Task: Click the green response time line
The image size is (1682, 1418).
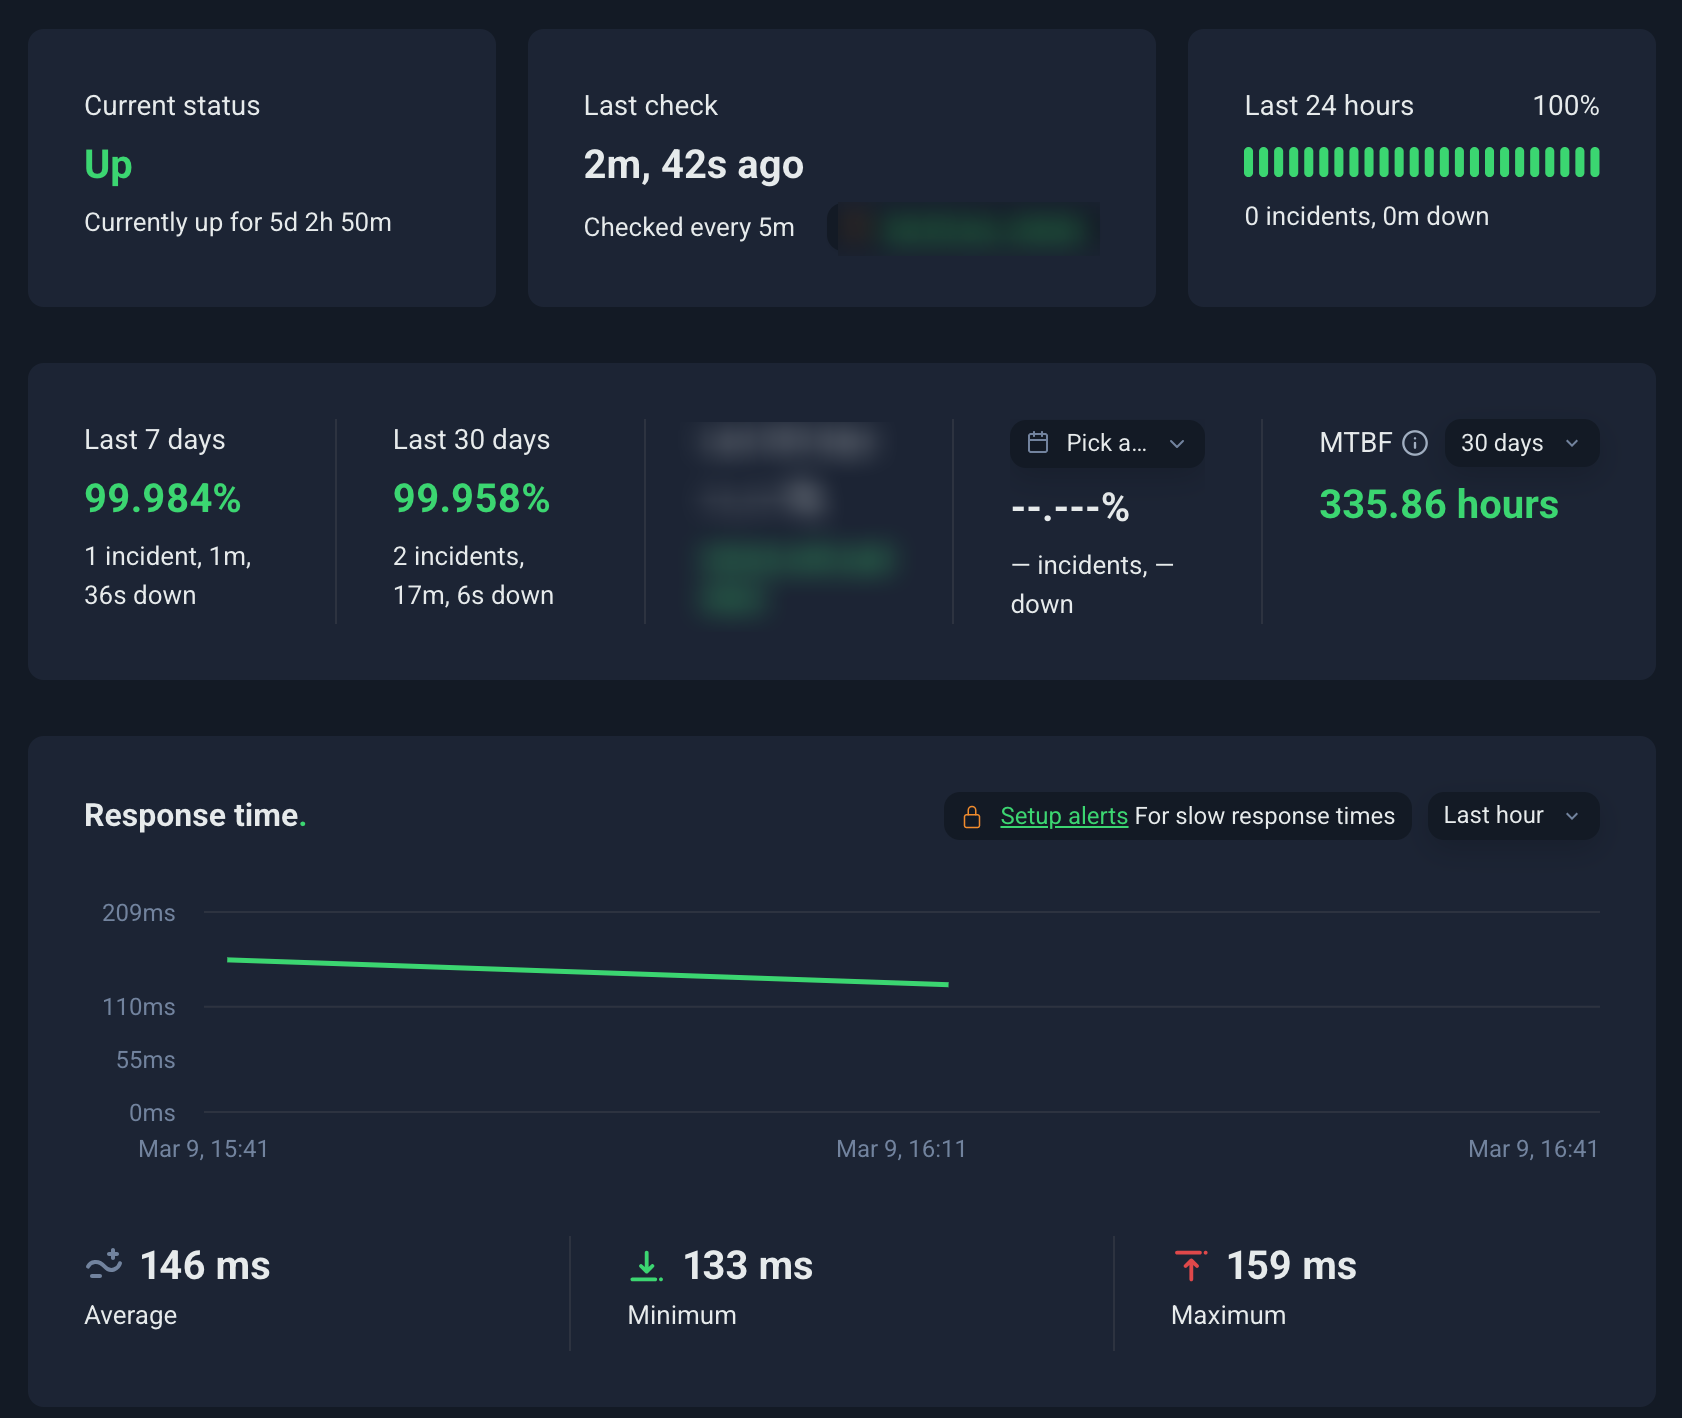Action: point(588,972)
